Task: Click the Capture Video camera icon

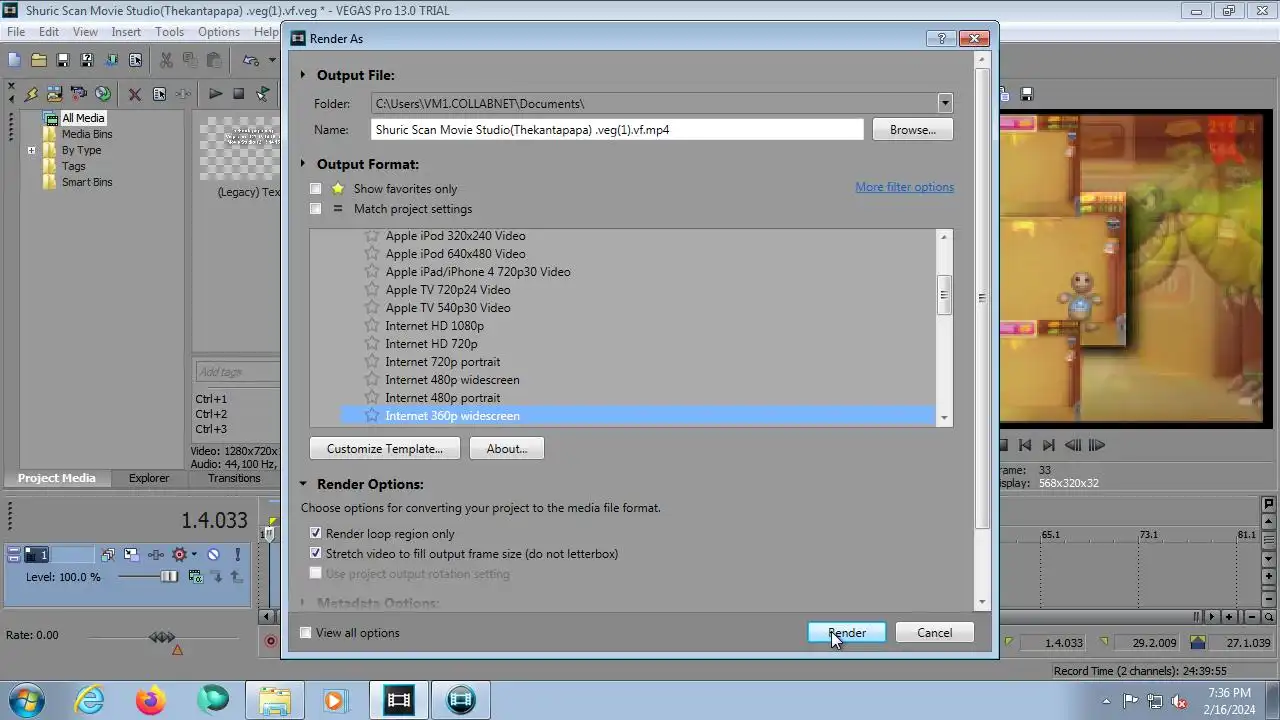Action: (x=79, y=94)
